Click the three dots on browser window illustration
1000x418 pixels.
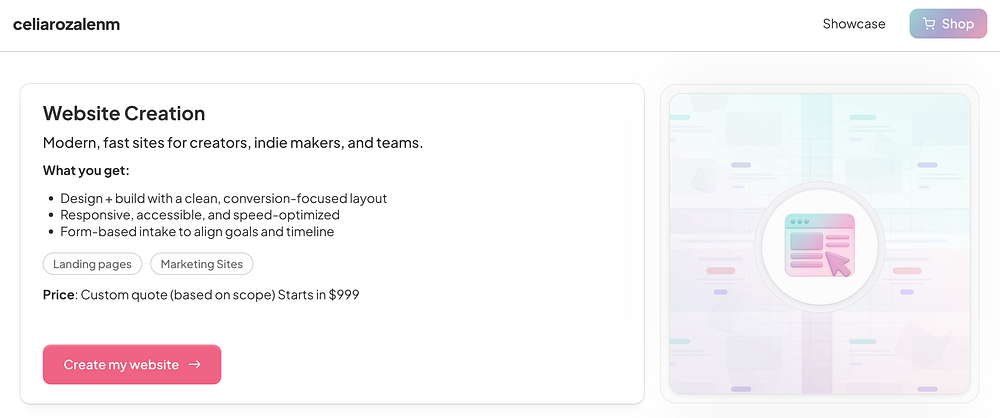point(799,221)
